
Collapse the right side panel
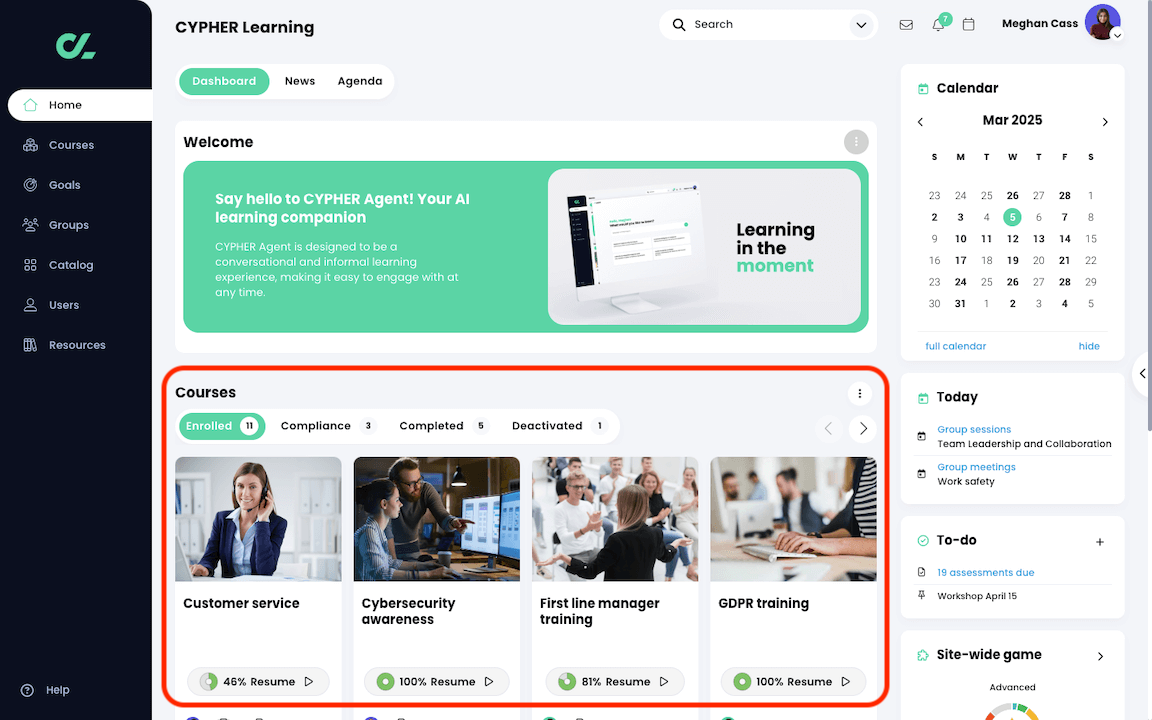1142,373
